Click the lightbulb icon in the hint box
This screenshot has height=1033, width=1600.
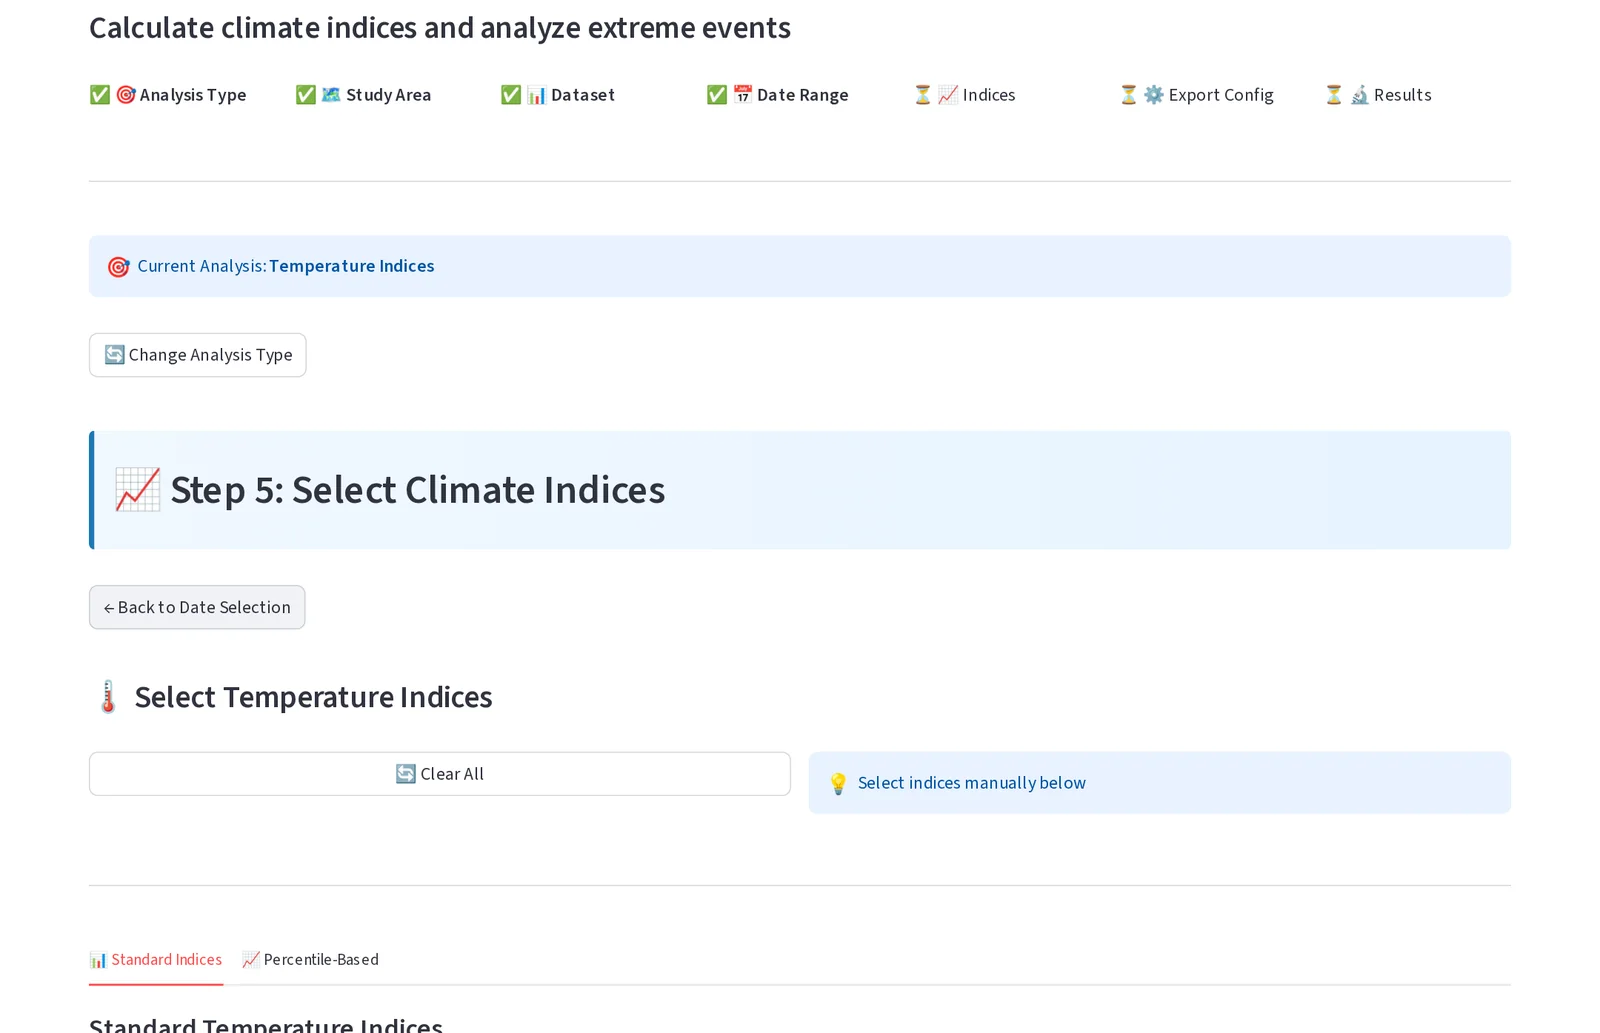click(839, 784)
